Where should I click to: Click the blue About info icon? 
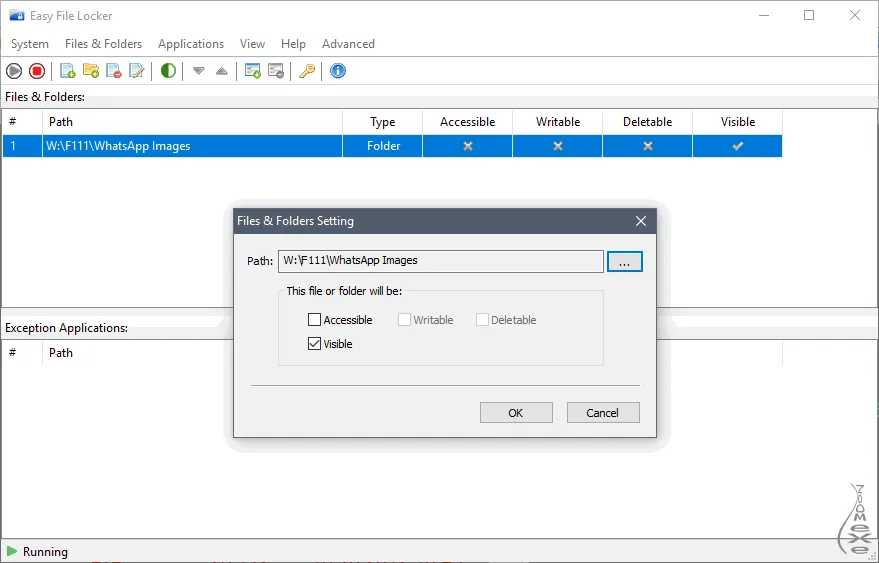(x=338, y=71)
